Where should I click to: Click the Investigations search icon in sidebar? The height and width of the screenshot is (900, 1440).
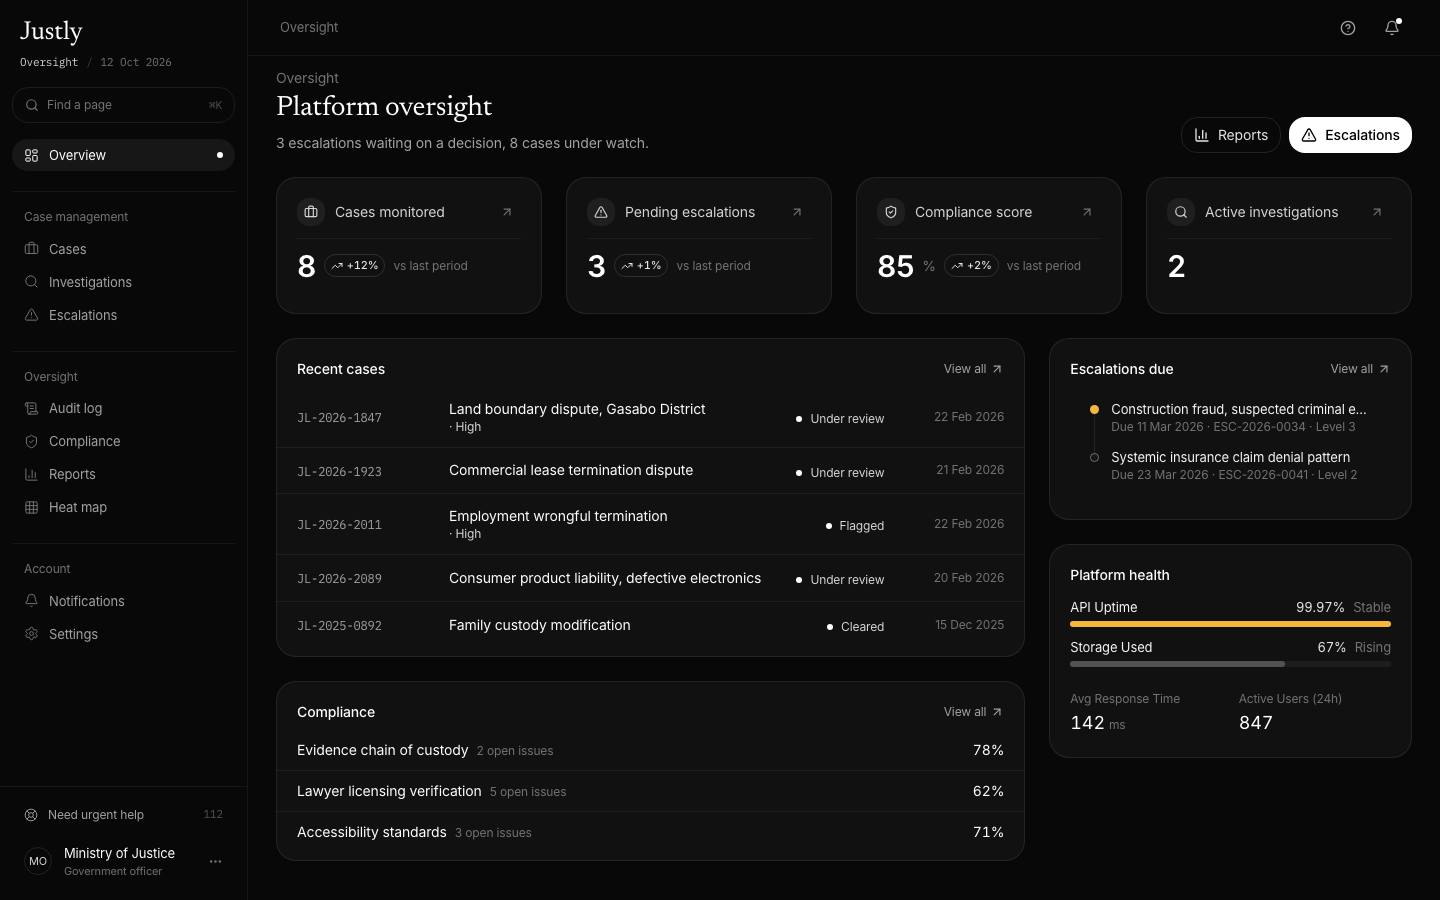31,282
